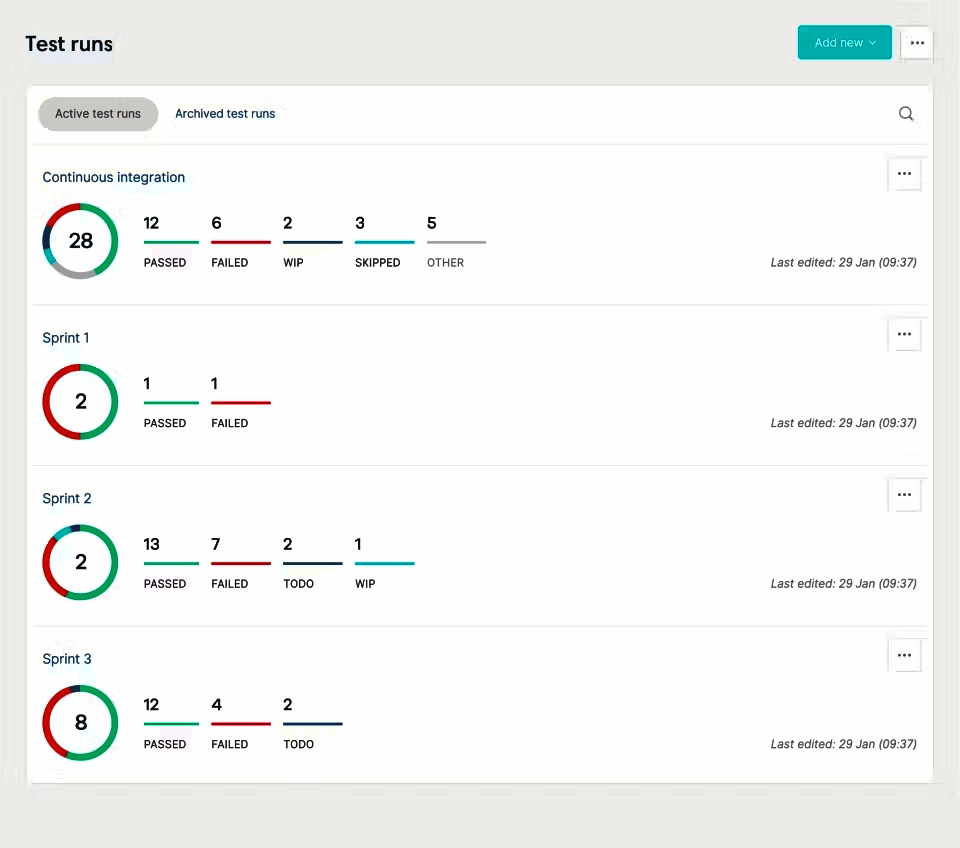Click Sprint 1 donut chart
This screenshot has width=960, height=848.
pyautogui.click(x=80, y=402)
